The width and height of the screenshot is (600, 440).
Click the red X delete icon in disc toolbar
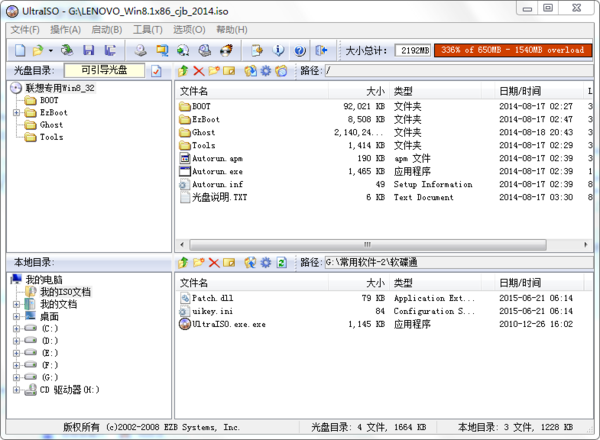(x=198, y=71)
